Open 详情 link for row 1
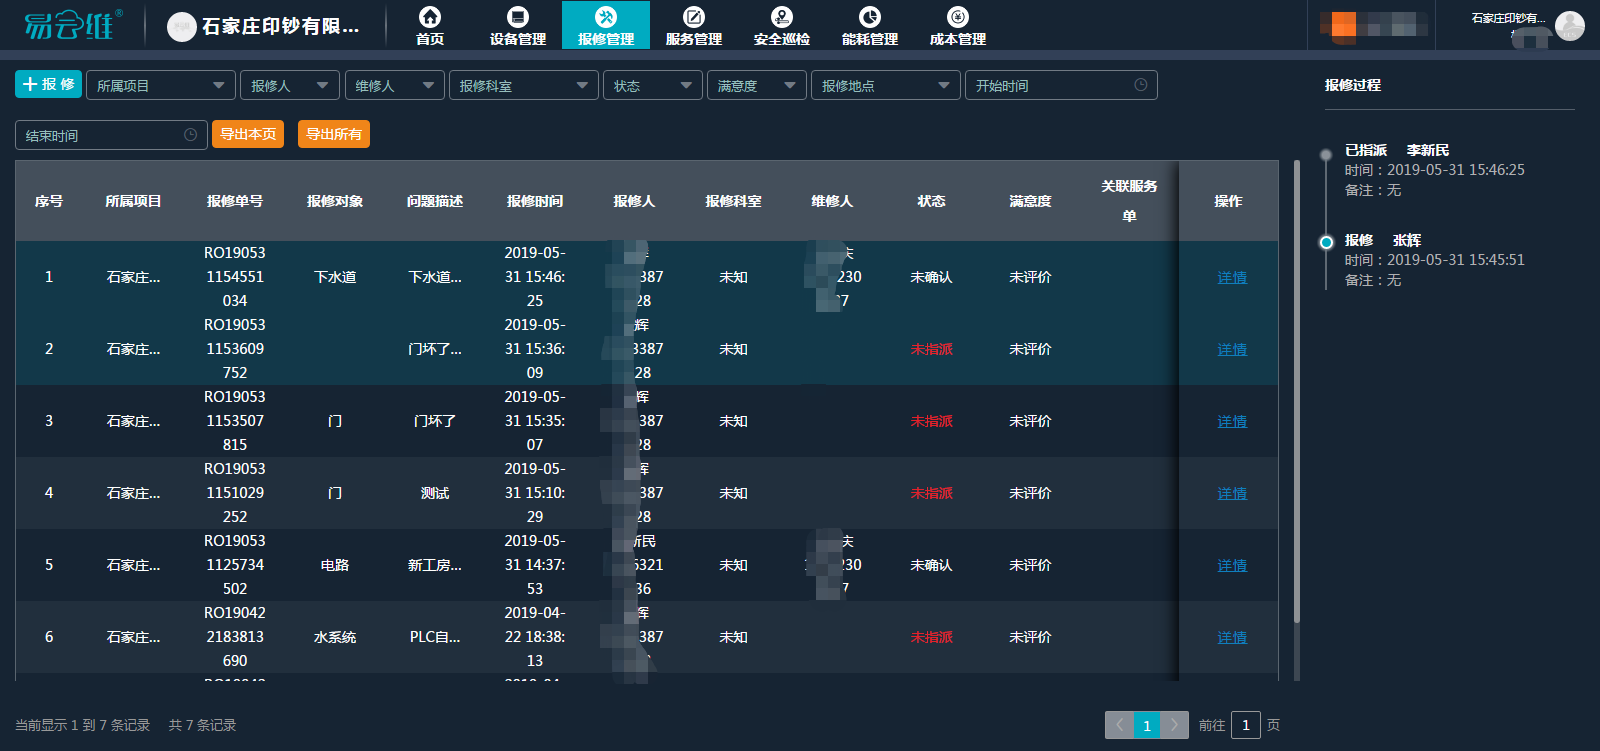 [1231, 278]
